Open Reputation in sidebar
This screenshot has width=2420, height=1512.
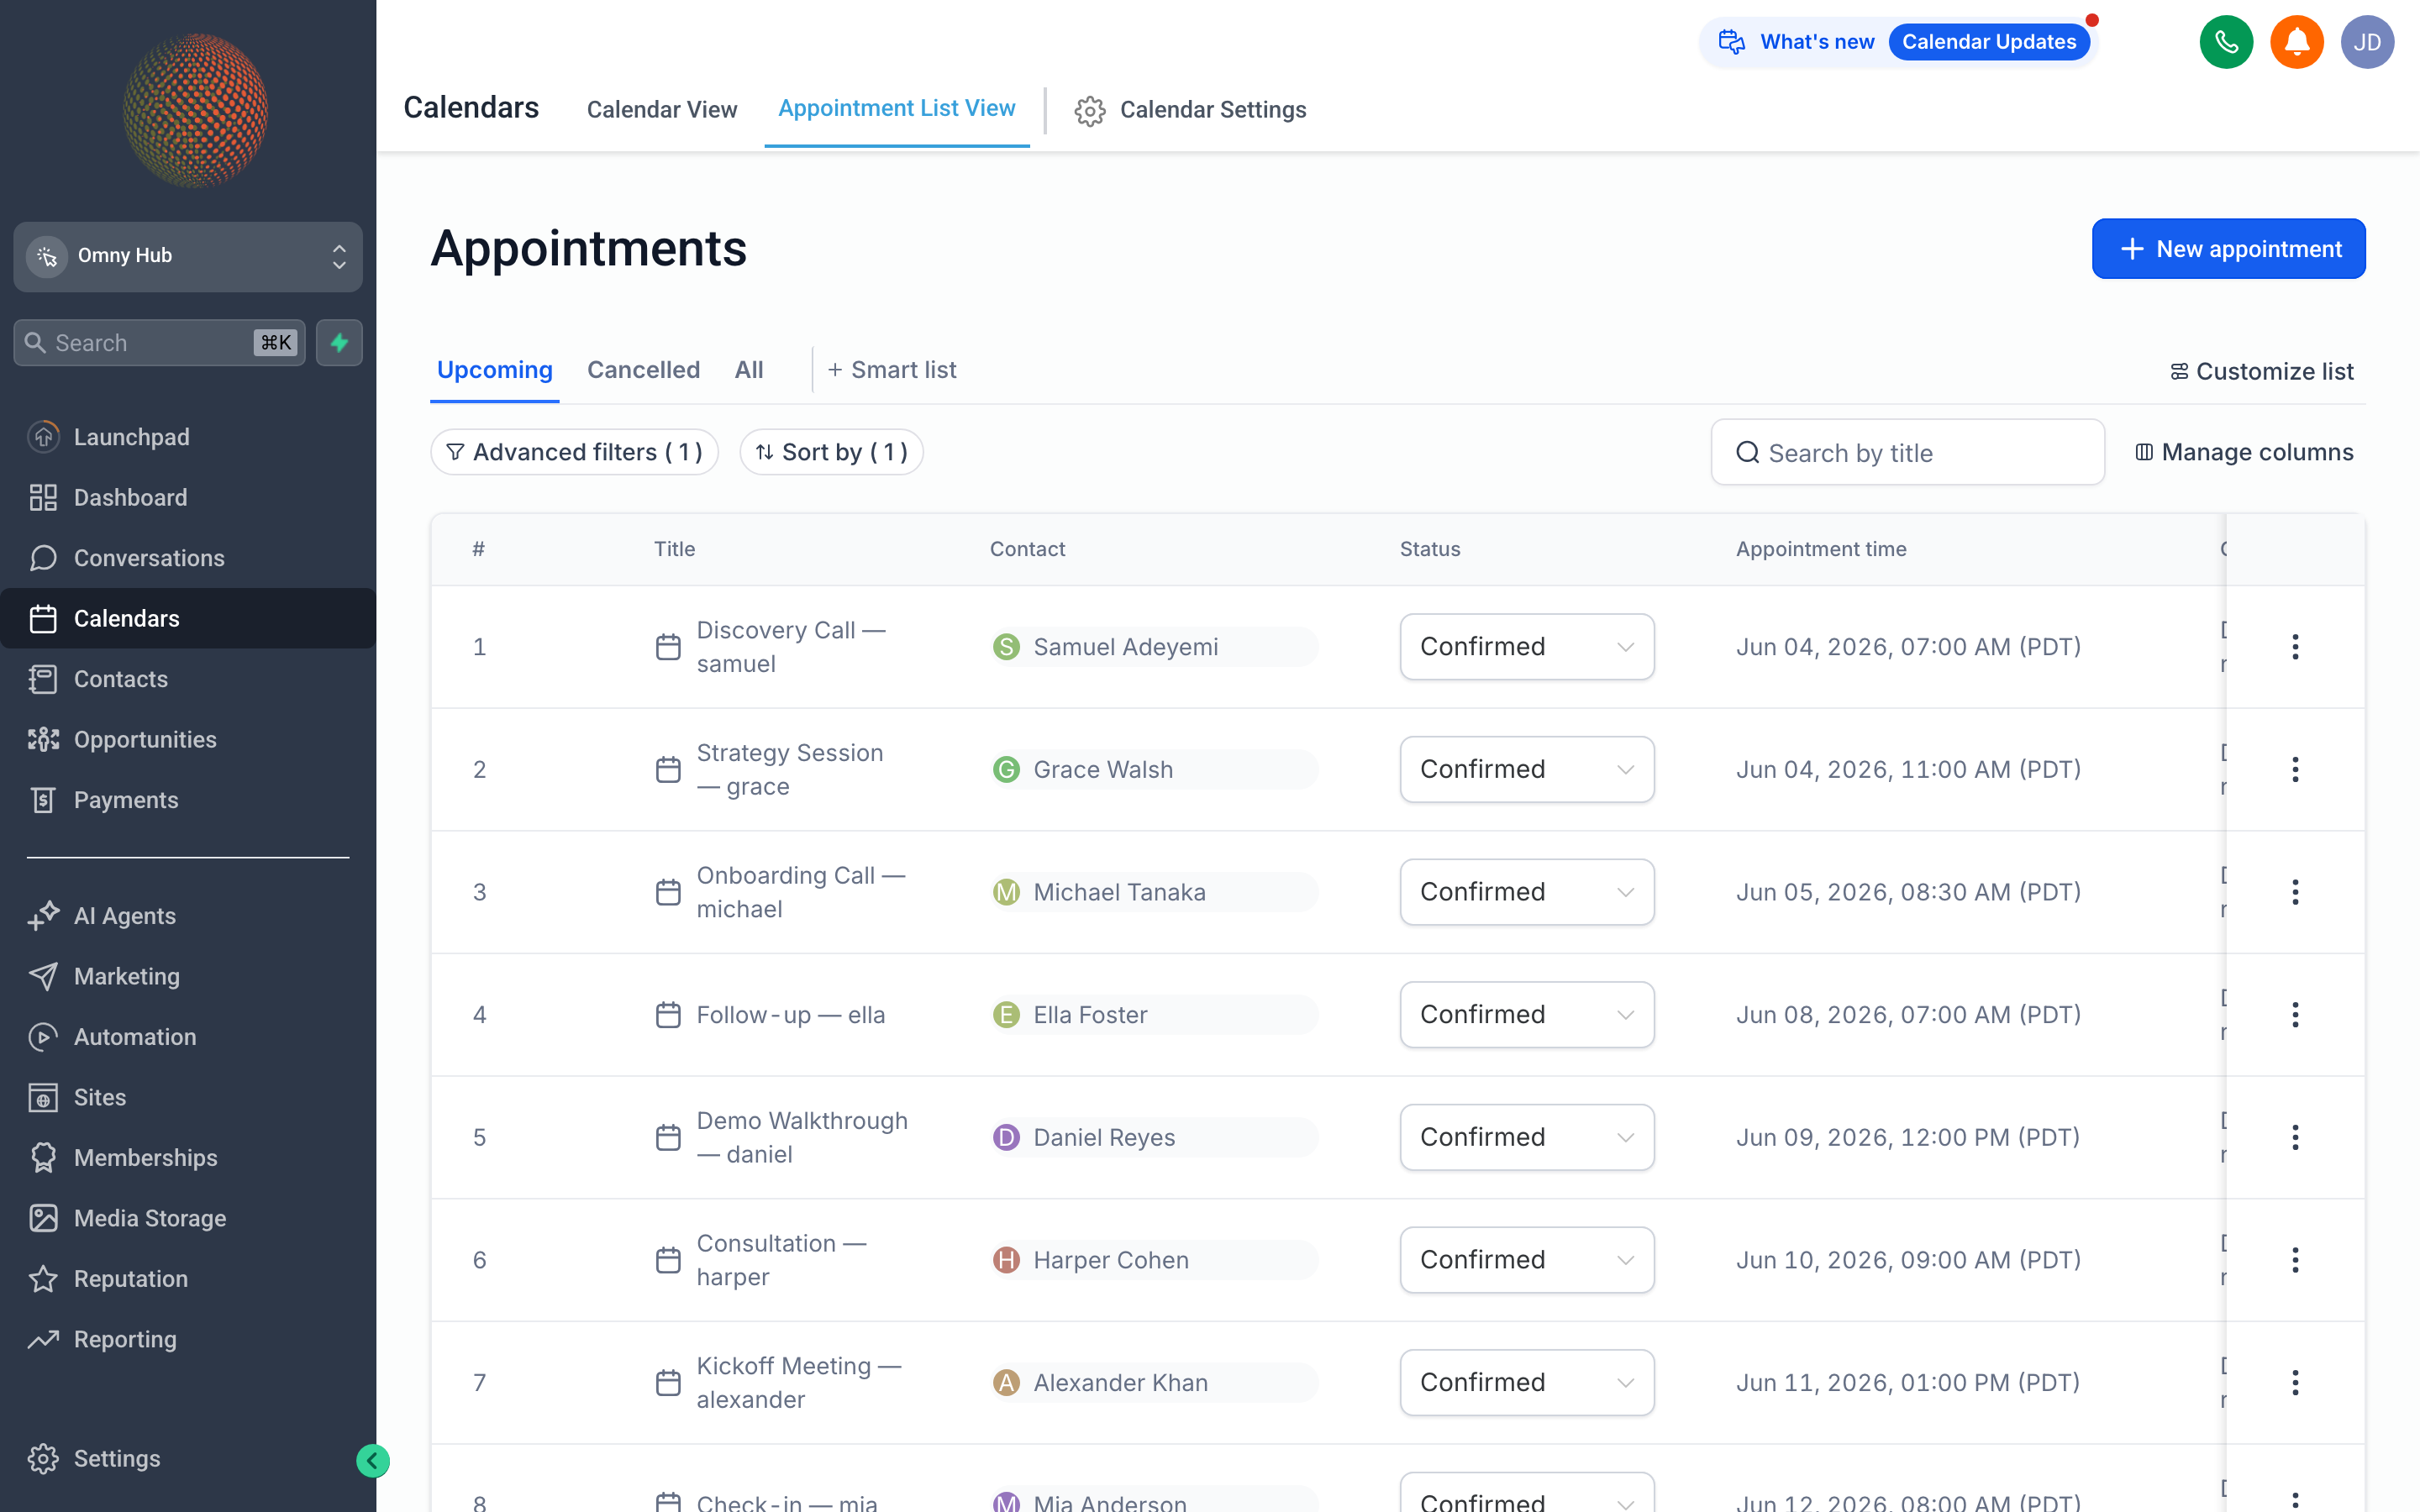[188, 1279]
